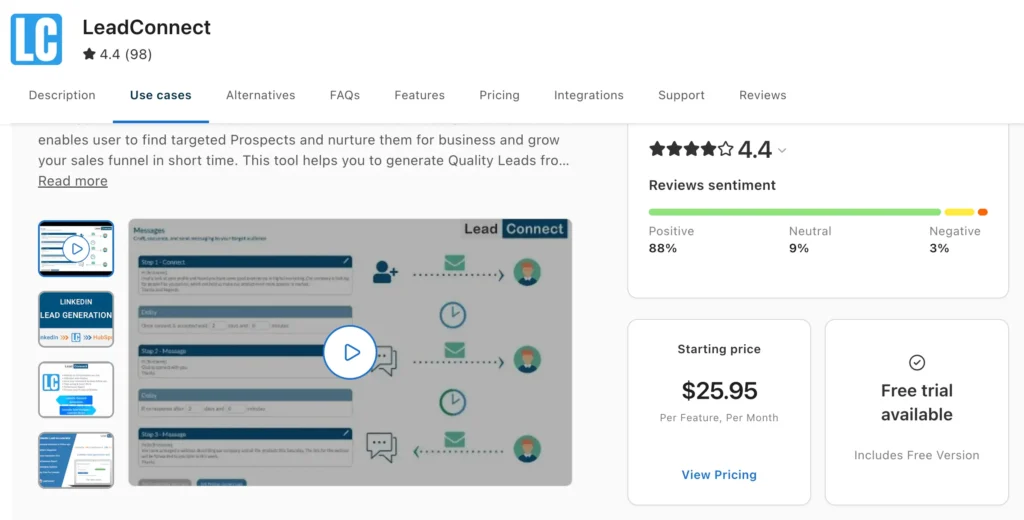Select the fourth blue slanted thumbnail
This screenshot has height=520, width=1024.
(x=76, y=460)
